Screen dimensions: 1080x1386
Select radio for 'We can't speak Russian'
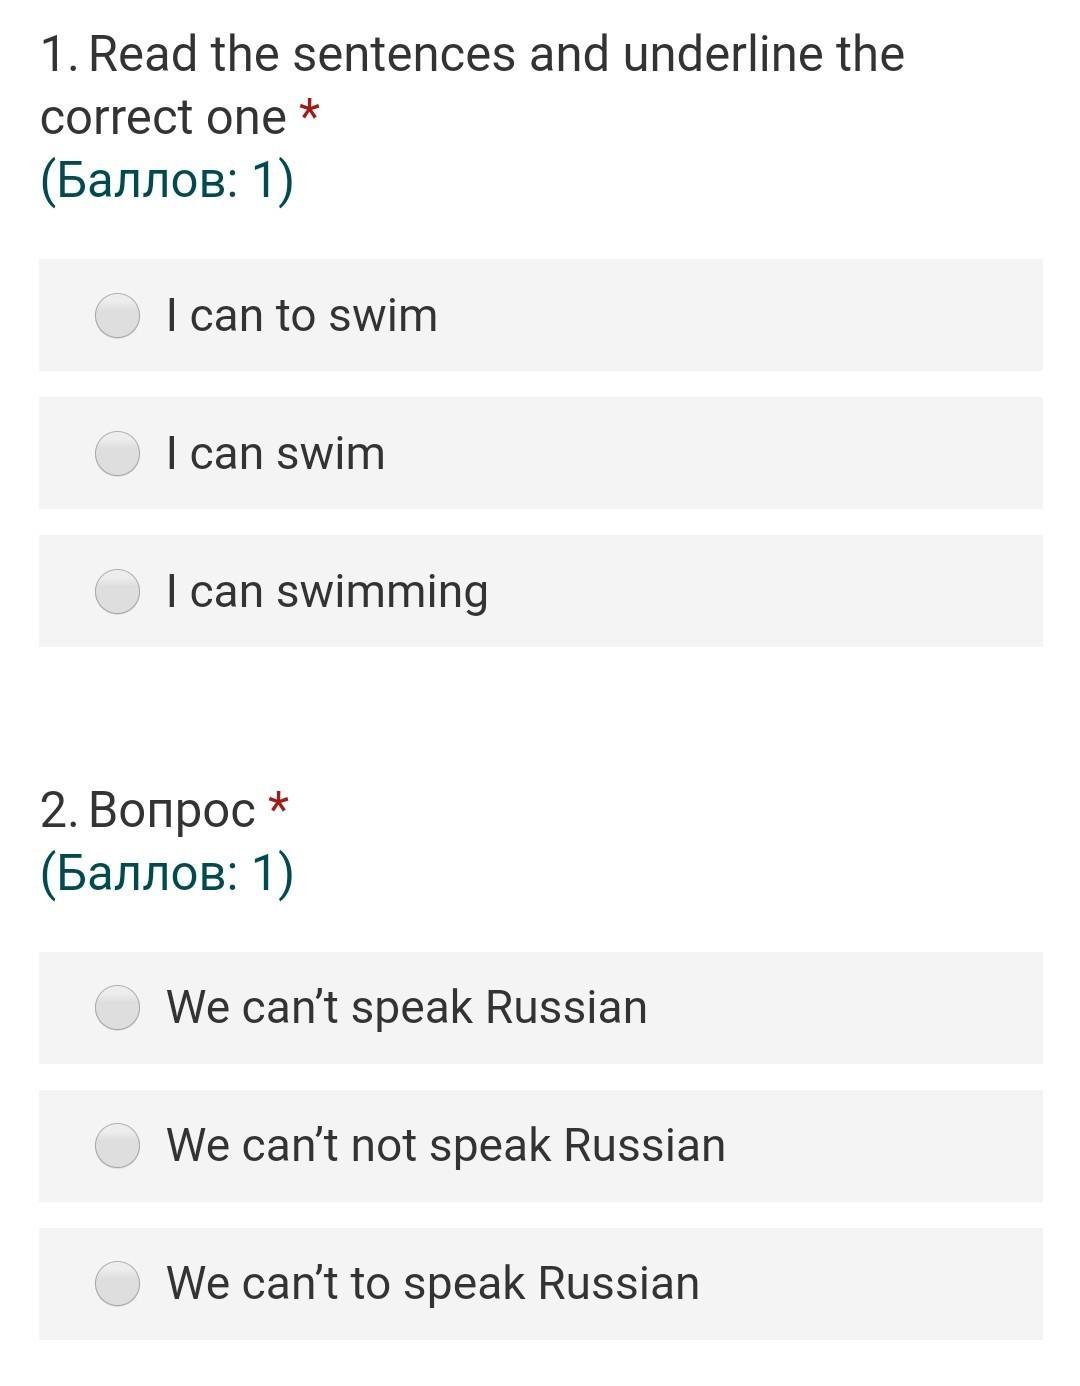117,1007
